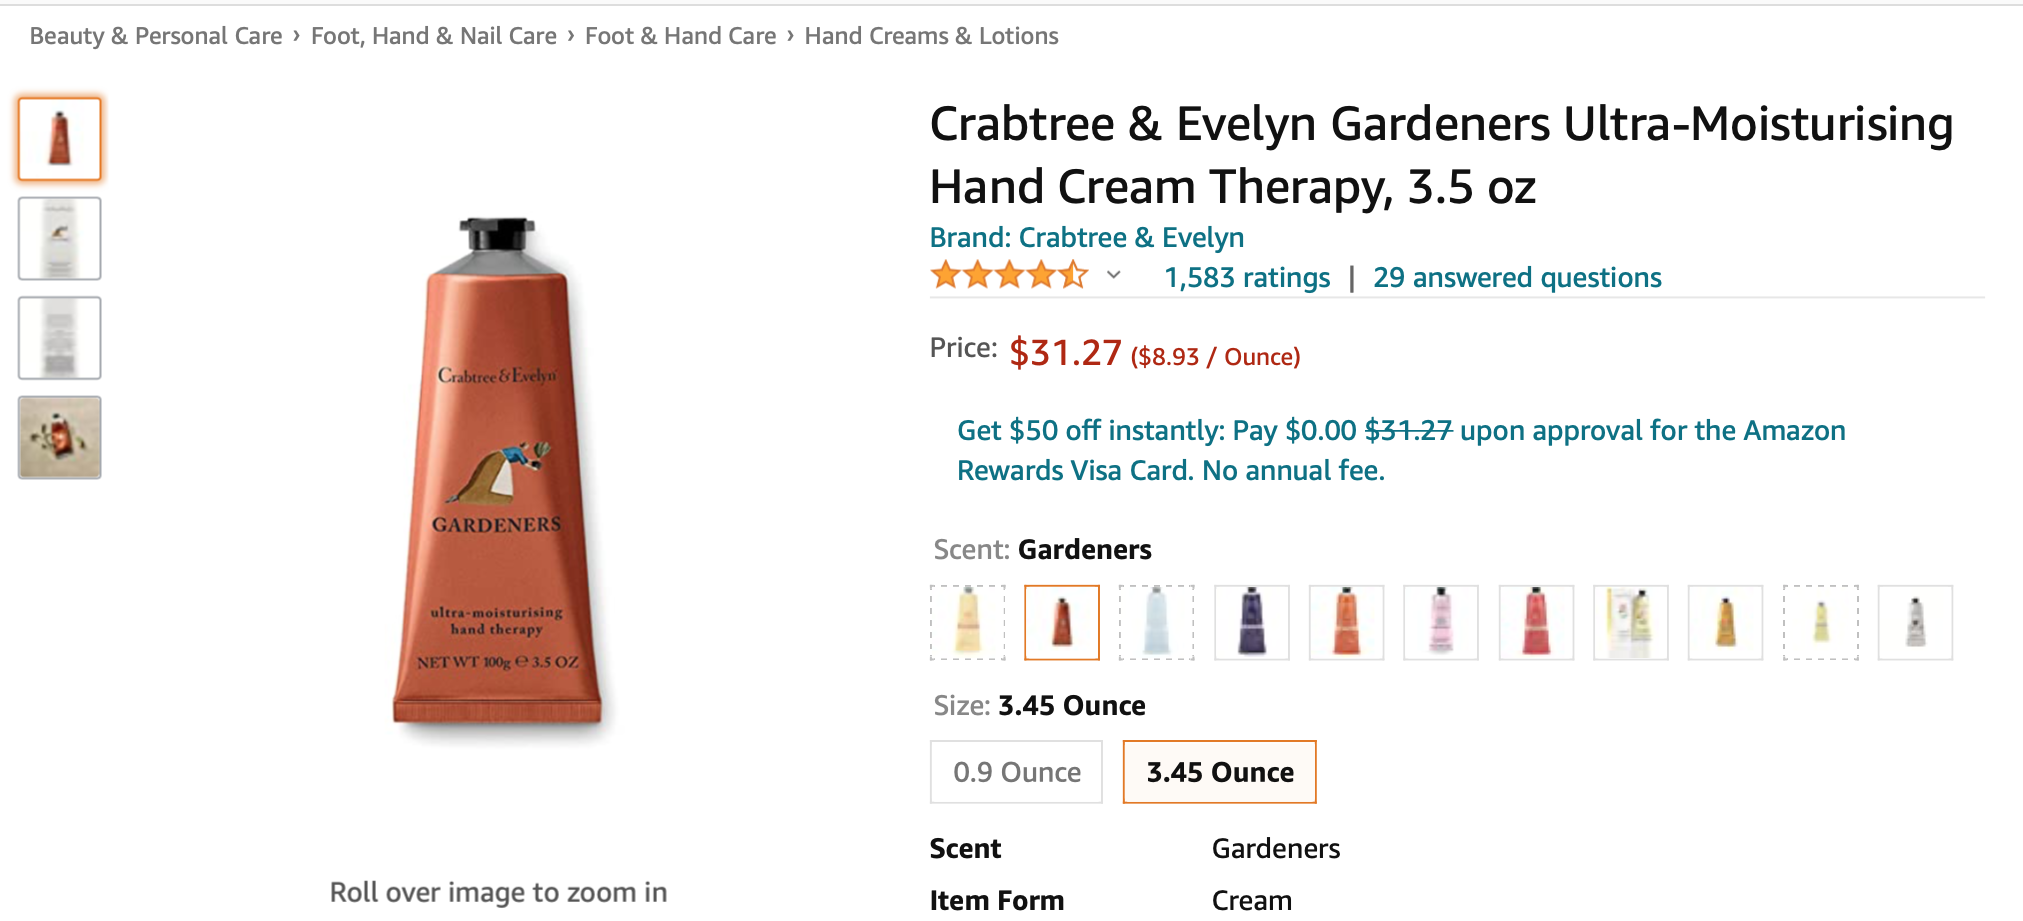The image size is (2023, 921).
Task: Select the dark purple tube scent swatch
Action: (x=1251, y=622)
